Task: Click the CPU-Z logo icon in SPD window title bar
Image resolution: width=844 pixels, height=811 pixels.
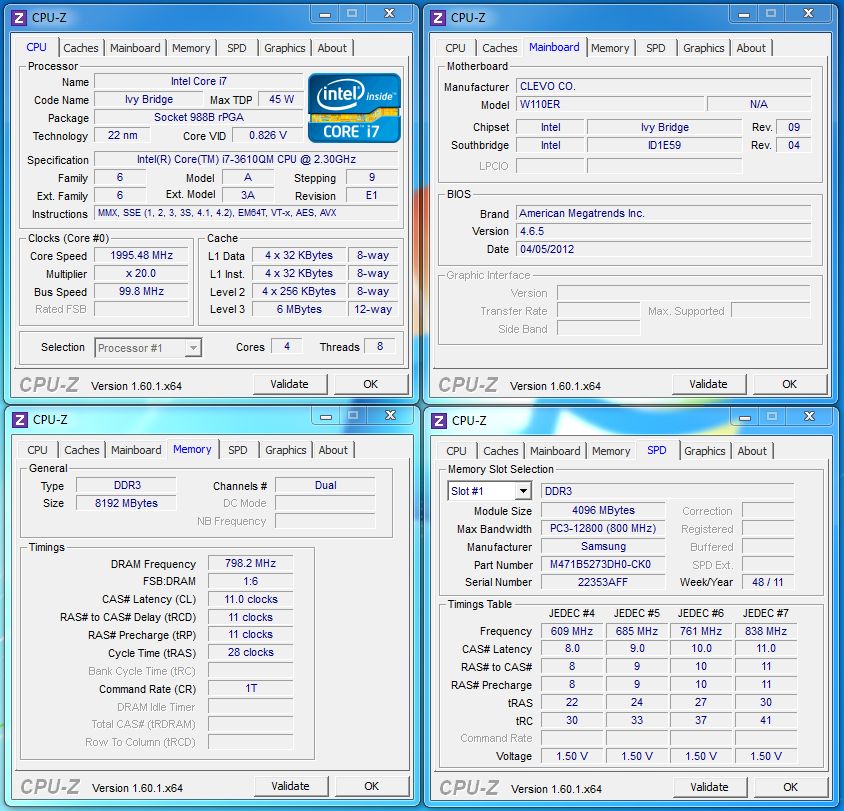Action: pyautogui.click(x=439, y=420)
